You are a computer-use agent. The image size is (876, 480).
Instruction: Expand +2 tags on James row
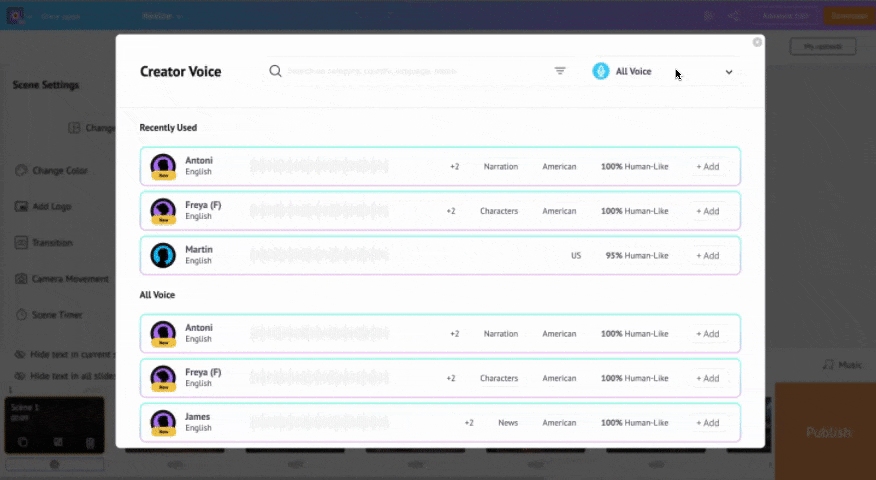click(x=469, y=423)
